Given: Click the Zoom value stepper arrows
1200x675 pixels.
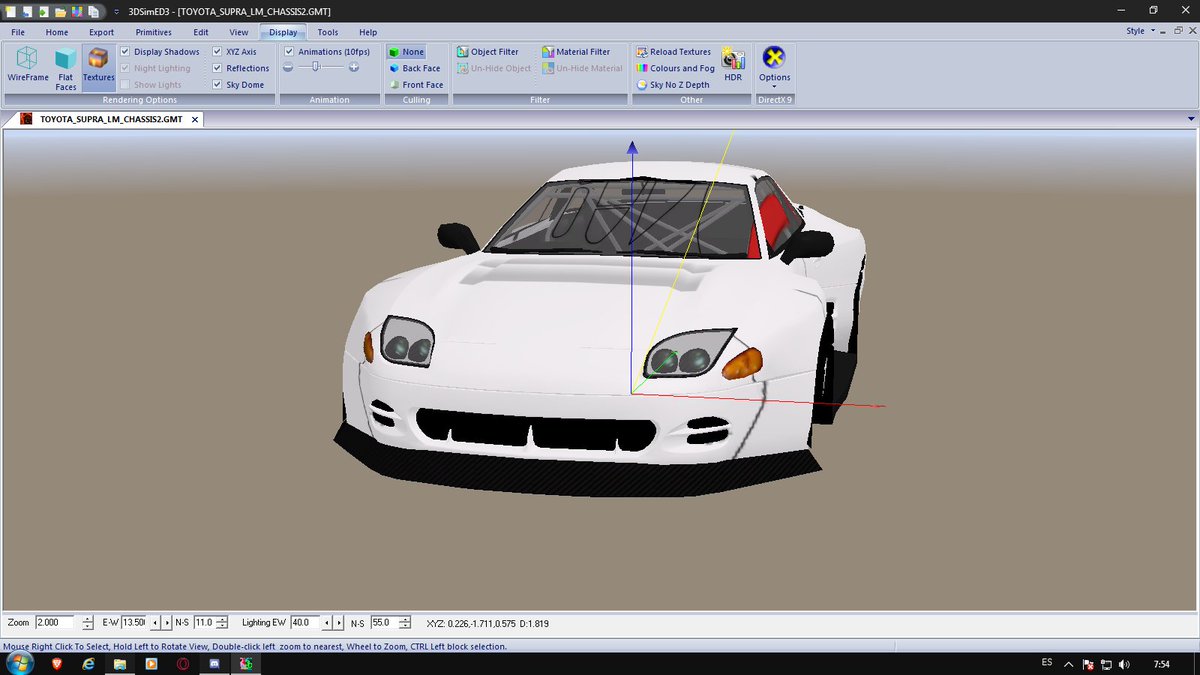Looking at the screenshot, I should click(x=88, y=623).
